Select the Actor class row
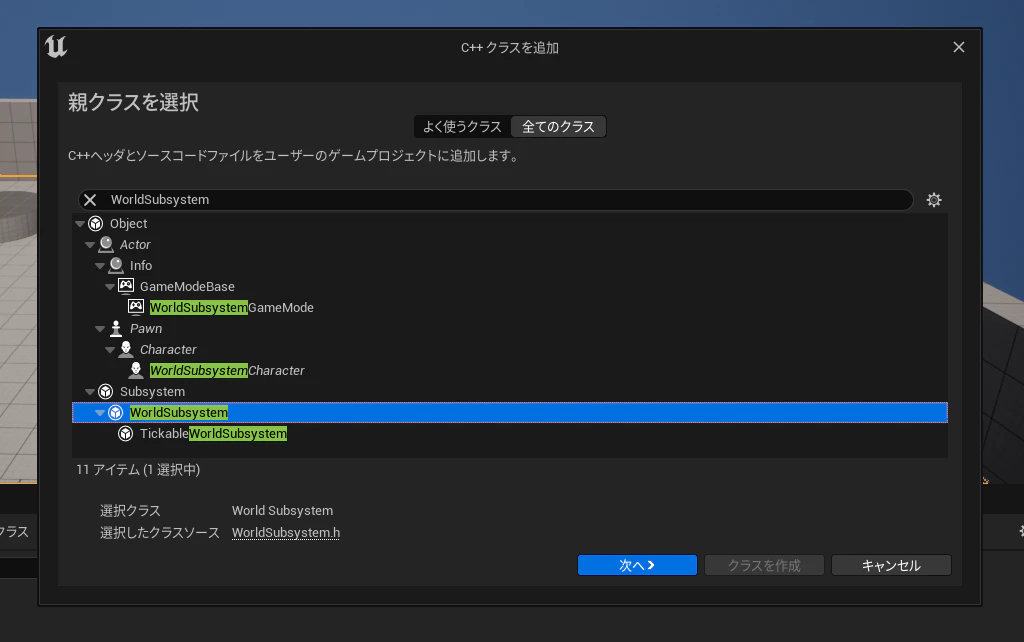Image resolution: width=1024 pixels, height=642 pixels. pyautogui.click(x=509, y=244)
